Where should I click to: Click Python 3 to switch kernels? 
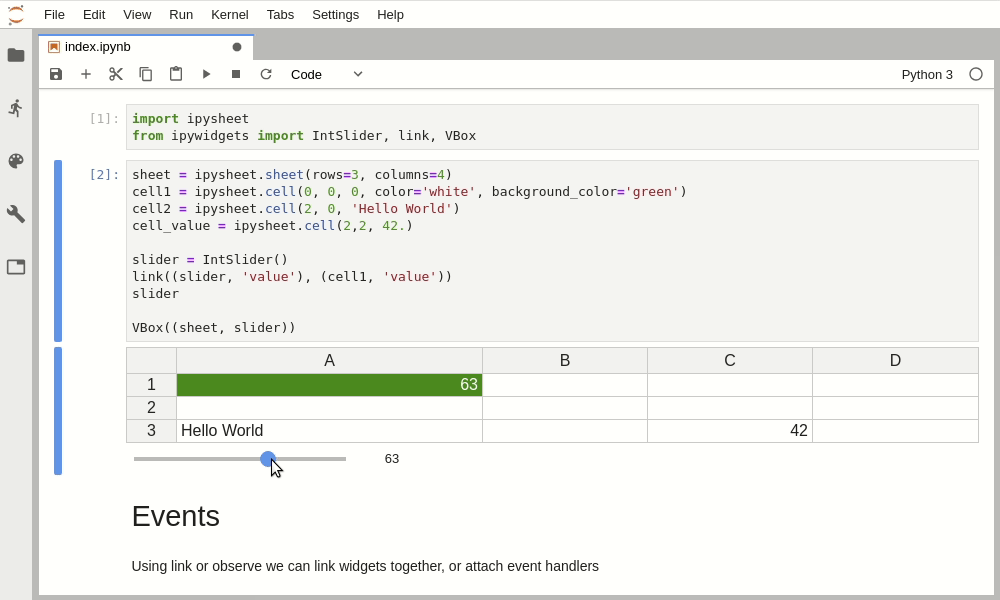tap(926, 74)
